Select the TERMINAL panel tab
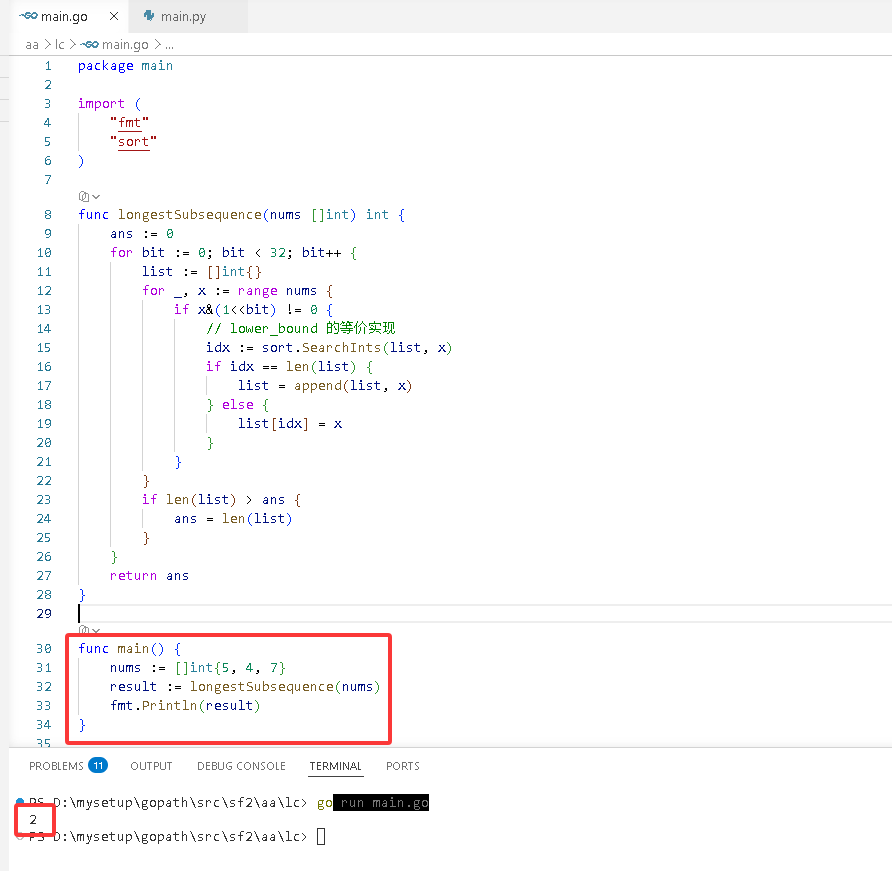The image size is (892, 871). click(x=336, y=766)
